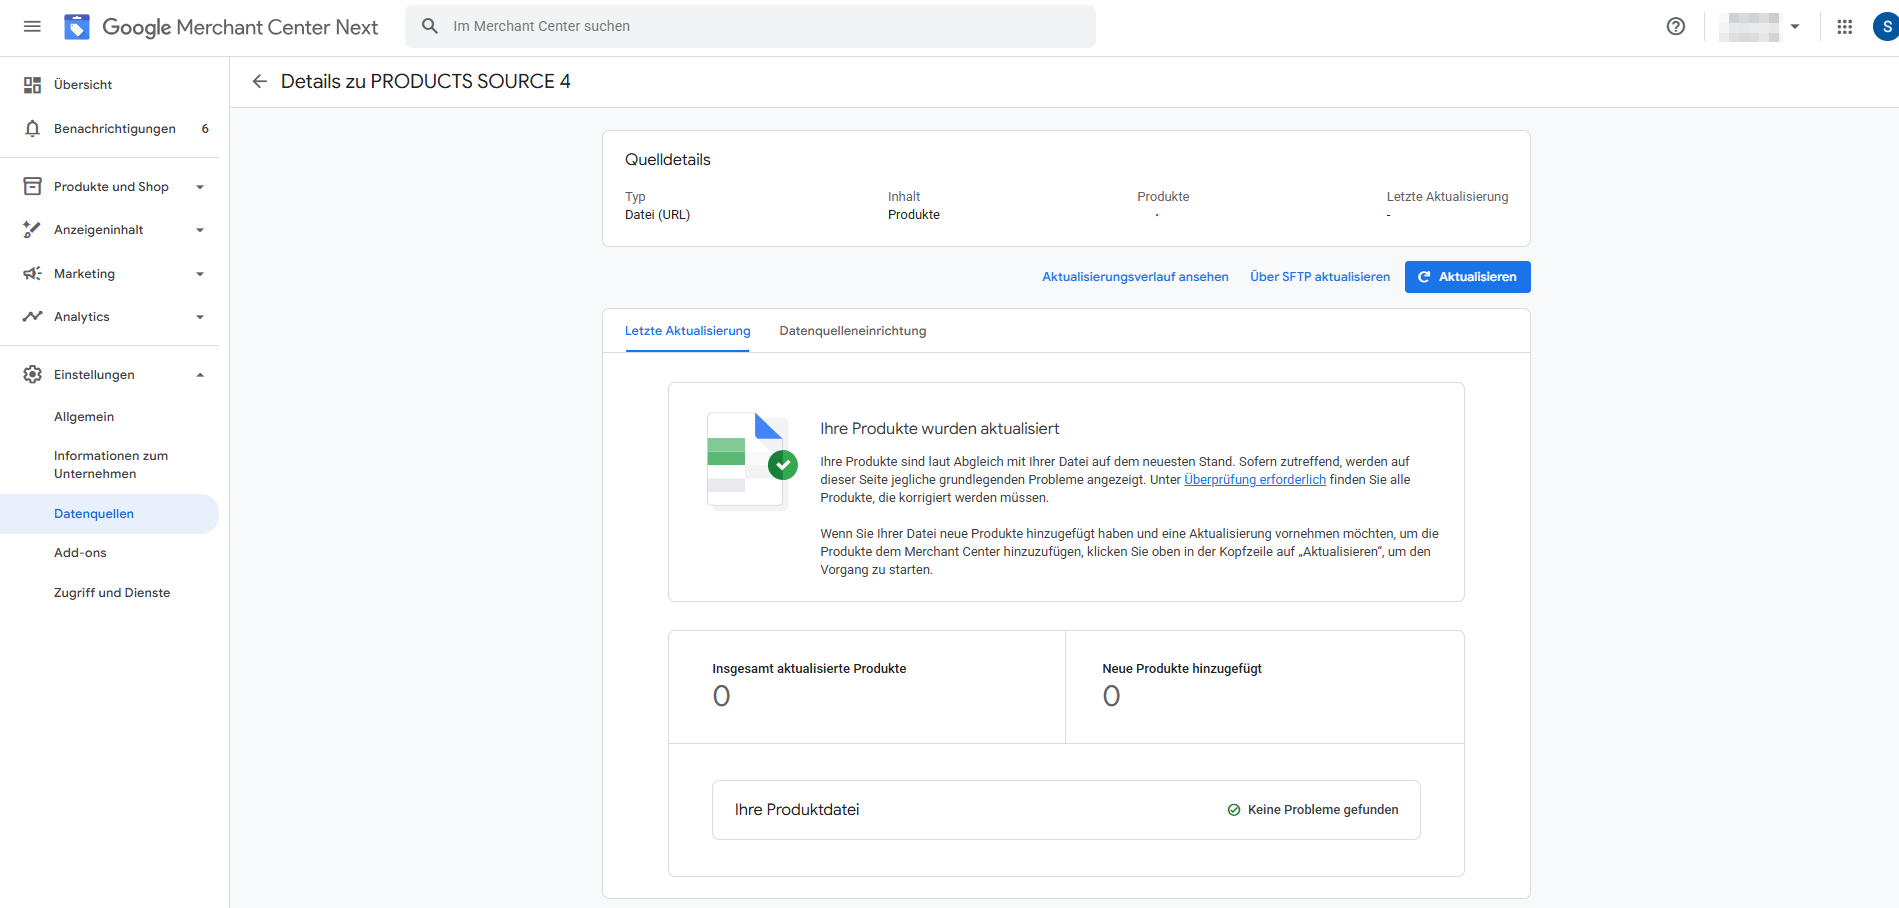The image size is (1899, 908).
Task: Click the blue Aktualisieren button
Action: [x=1467, y=277]
